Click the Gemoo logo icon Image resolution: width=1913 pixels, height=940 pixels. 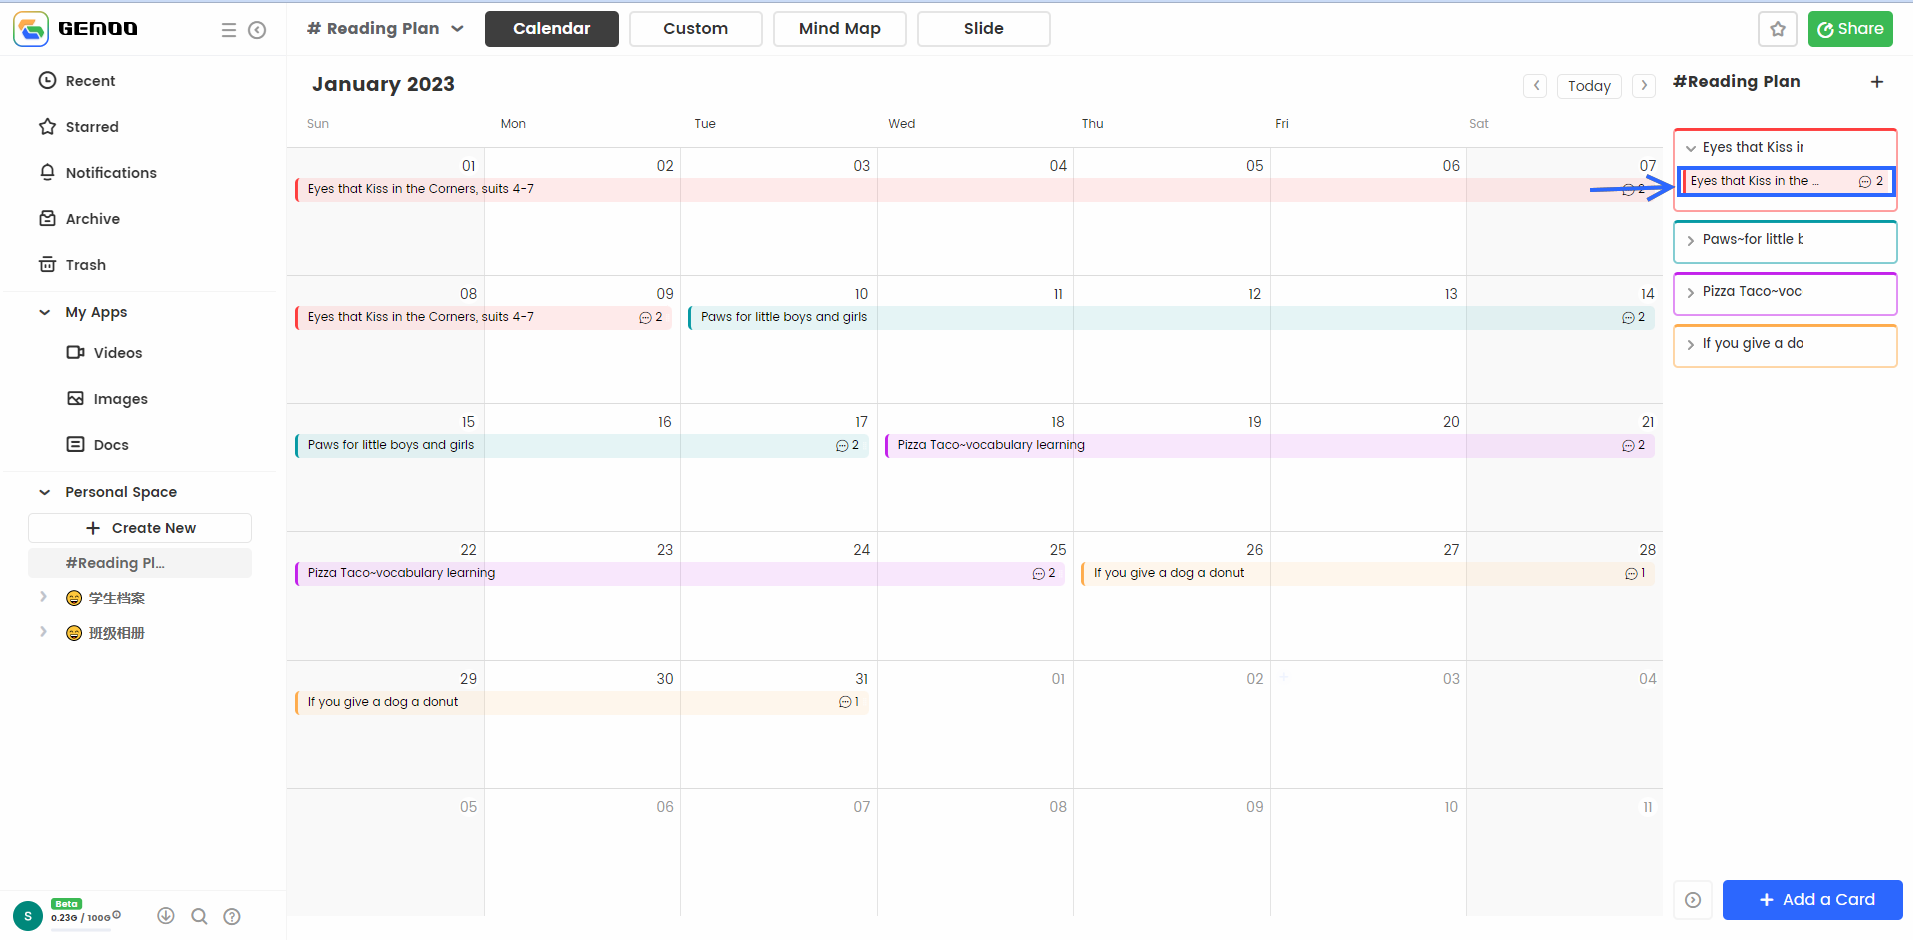(31, 29)
